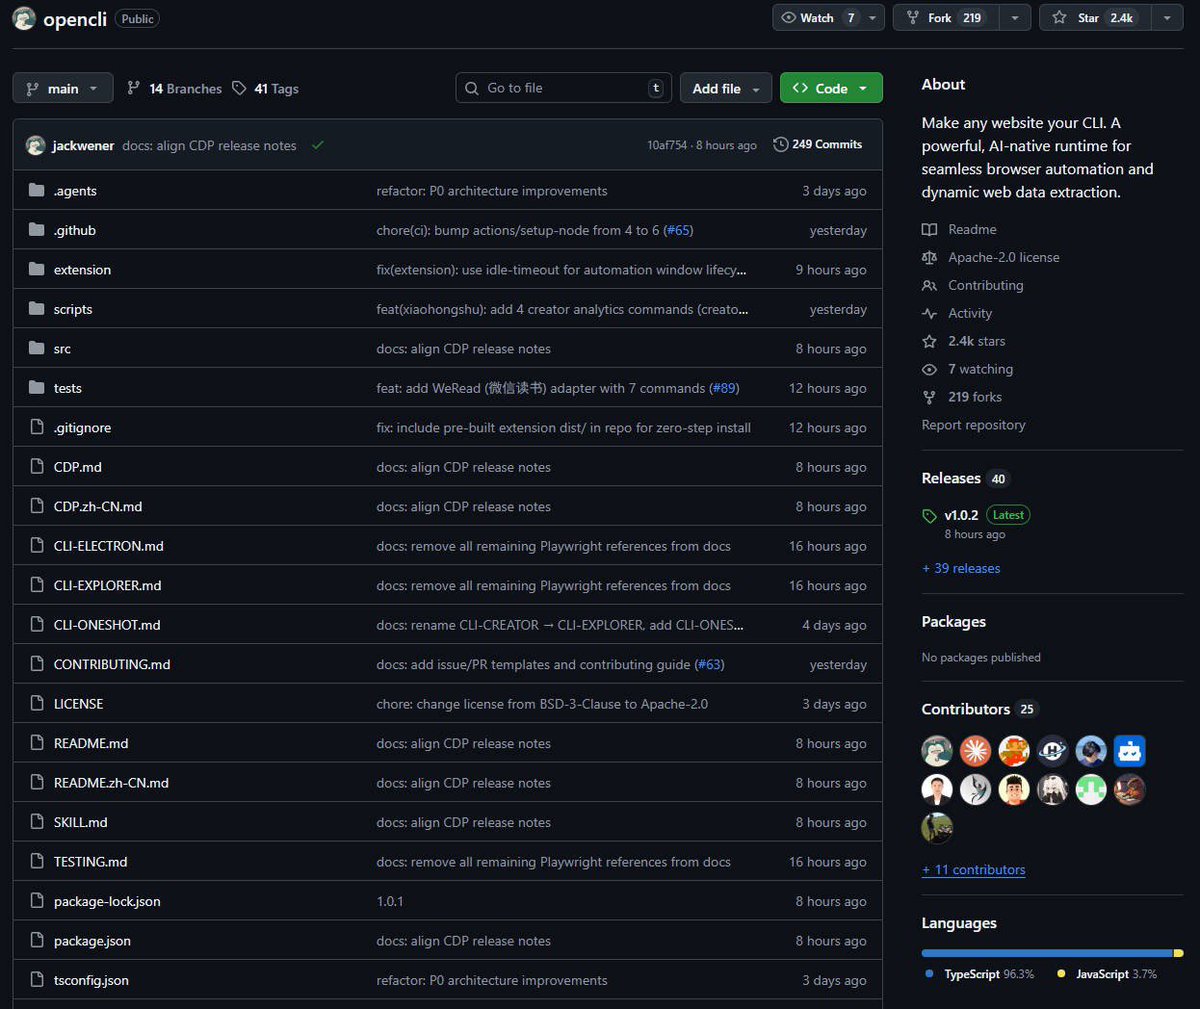Watch the repository for notifications
Screen dimensions: 1200x1009
click(x=819, y=18)
